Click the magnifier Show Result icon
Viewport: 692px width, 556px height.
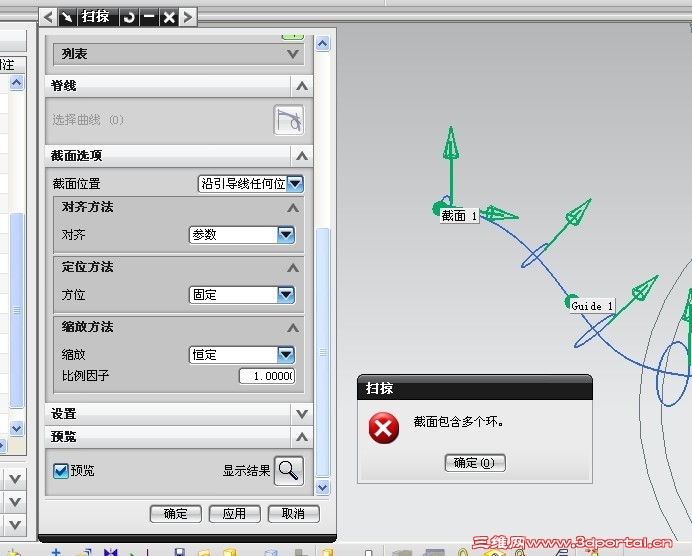coord(289,471)
